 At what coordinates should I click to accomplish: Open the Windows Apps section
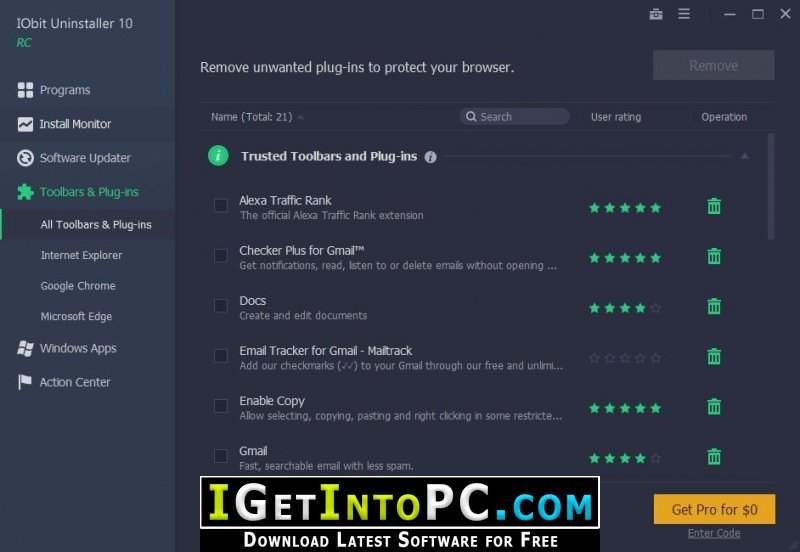coord(78,348)
